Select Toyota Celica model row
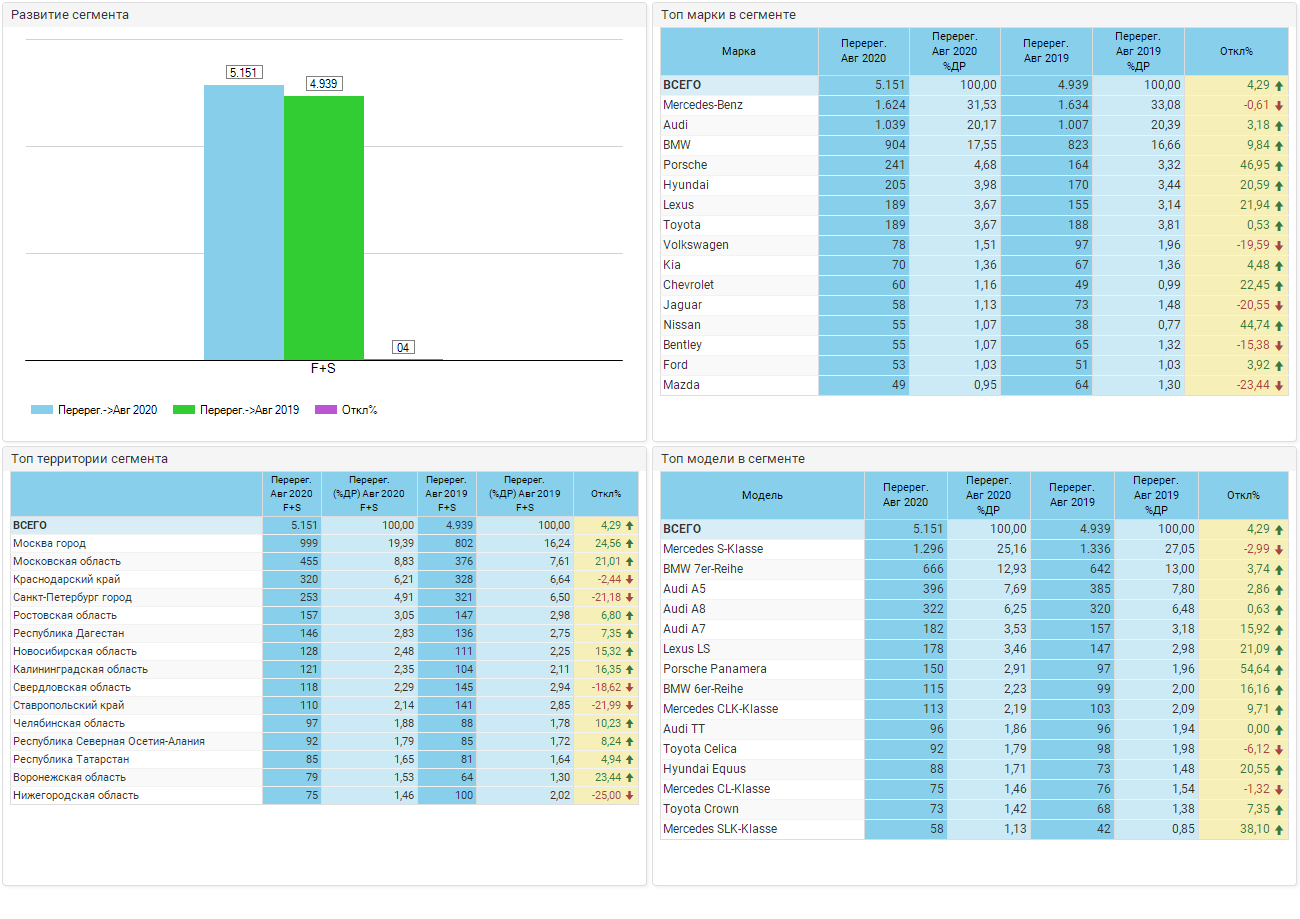 click(x=974, y=749)
